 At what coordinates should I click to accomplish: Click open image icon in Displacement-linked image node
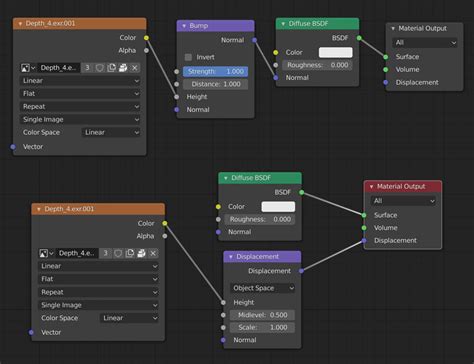coord(141,253)
